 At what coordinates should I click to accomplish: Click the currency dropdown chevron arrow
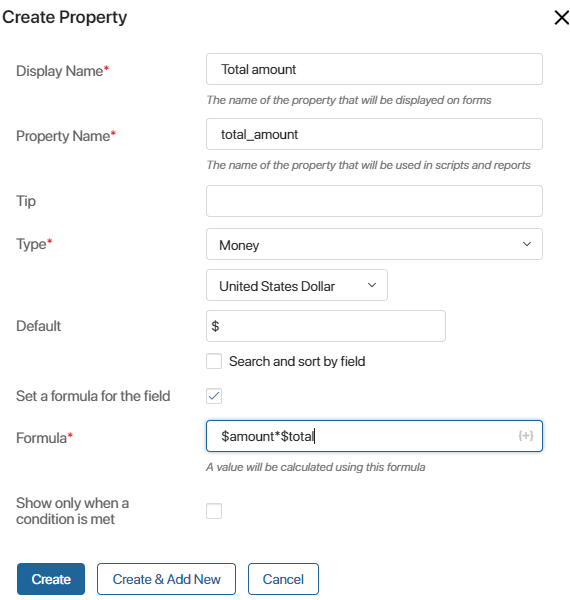click(372, 285)
